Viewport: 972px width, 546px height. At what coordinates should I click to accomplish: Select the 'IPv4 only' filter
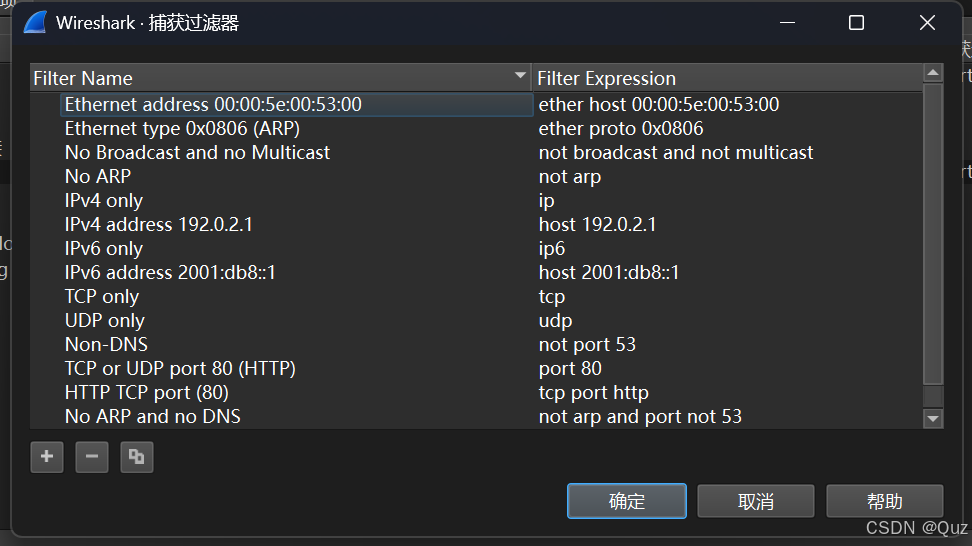tap(104, 201)
